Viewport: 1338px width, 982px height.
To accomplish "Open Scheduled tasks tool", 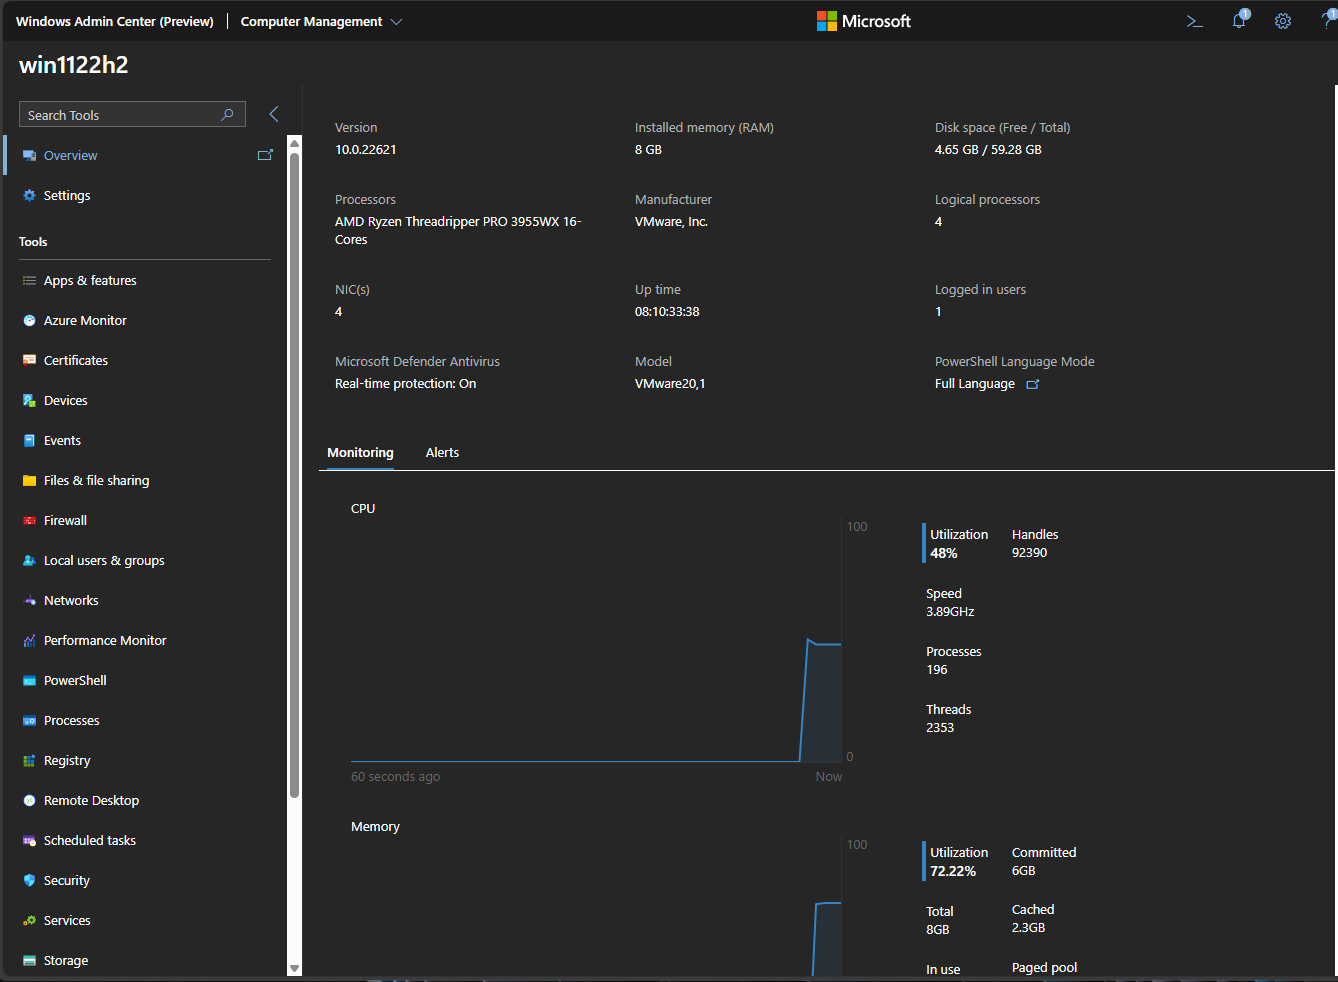I will click(x=90, y=840).
